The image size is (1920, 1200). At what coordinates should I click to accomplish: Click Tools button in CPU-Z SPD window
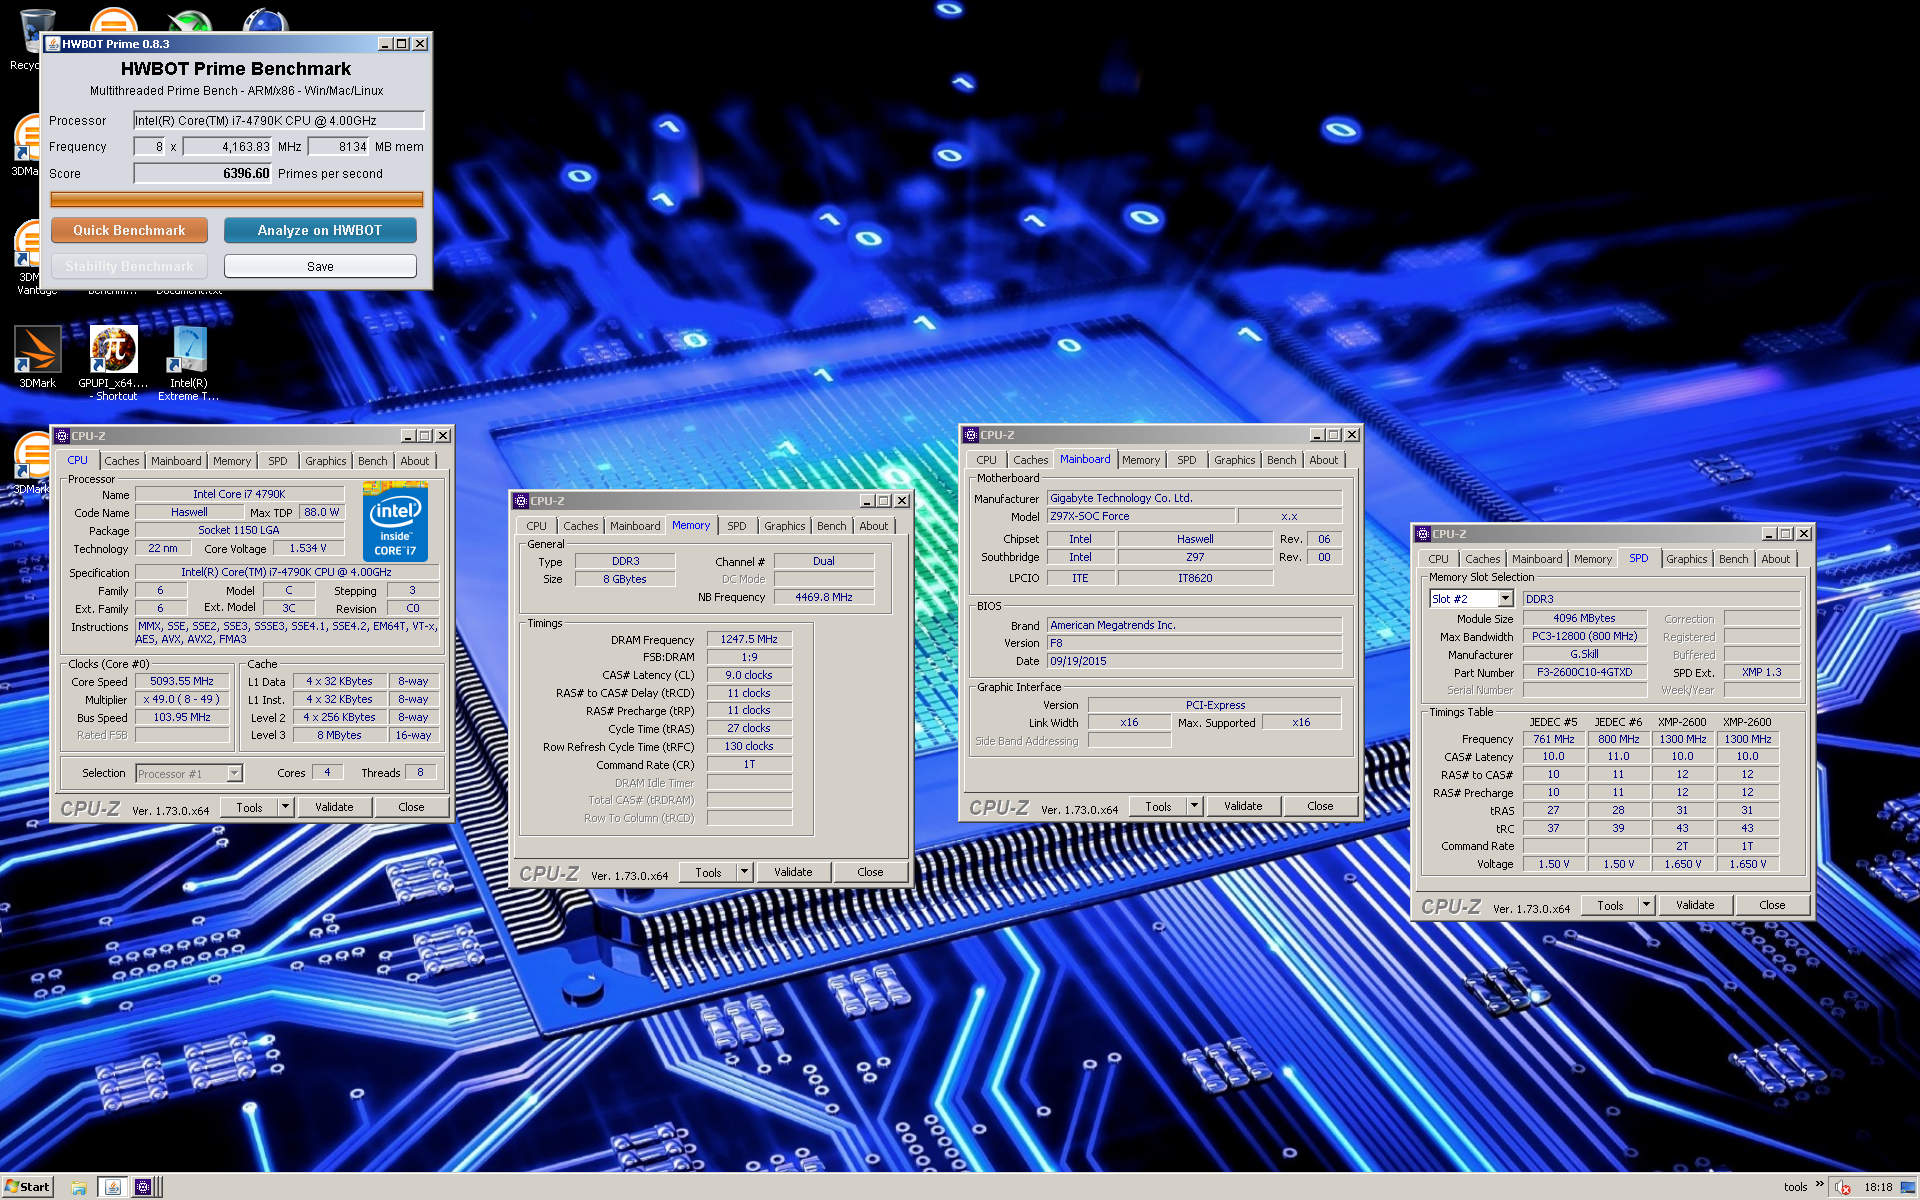tap(1610, 905)
